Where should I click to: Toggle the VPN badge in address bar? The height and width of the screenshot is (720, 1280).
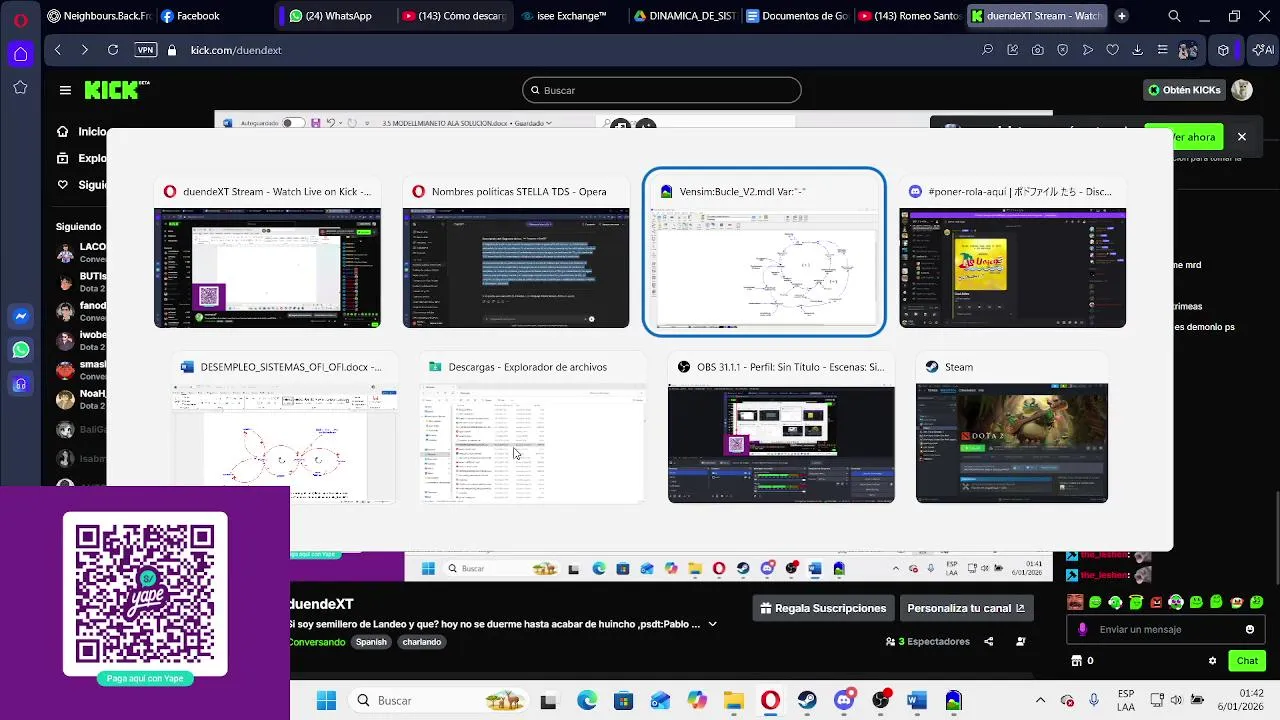click(x=145, y=50)
